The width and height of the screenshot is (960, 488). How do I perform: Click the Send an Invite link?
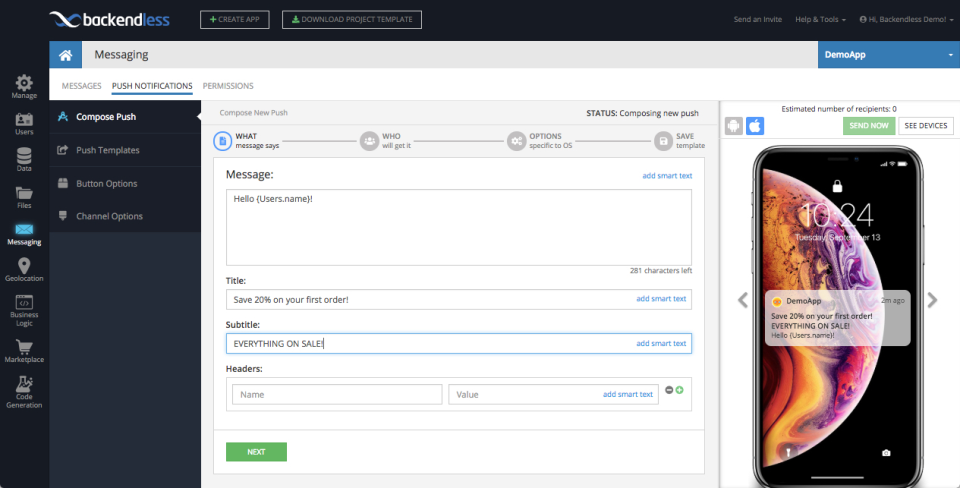pyautogui.click(x=758, y=20)
